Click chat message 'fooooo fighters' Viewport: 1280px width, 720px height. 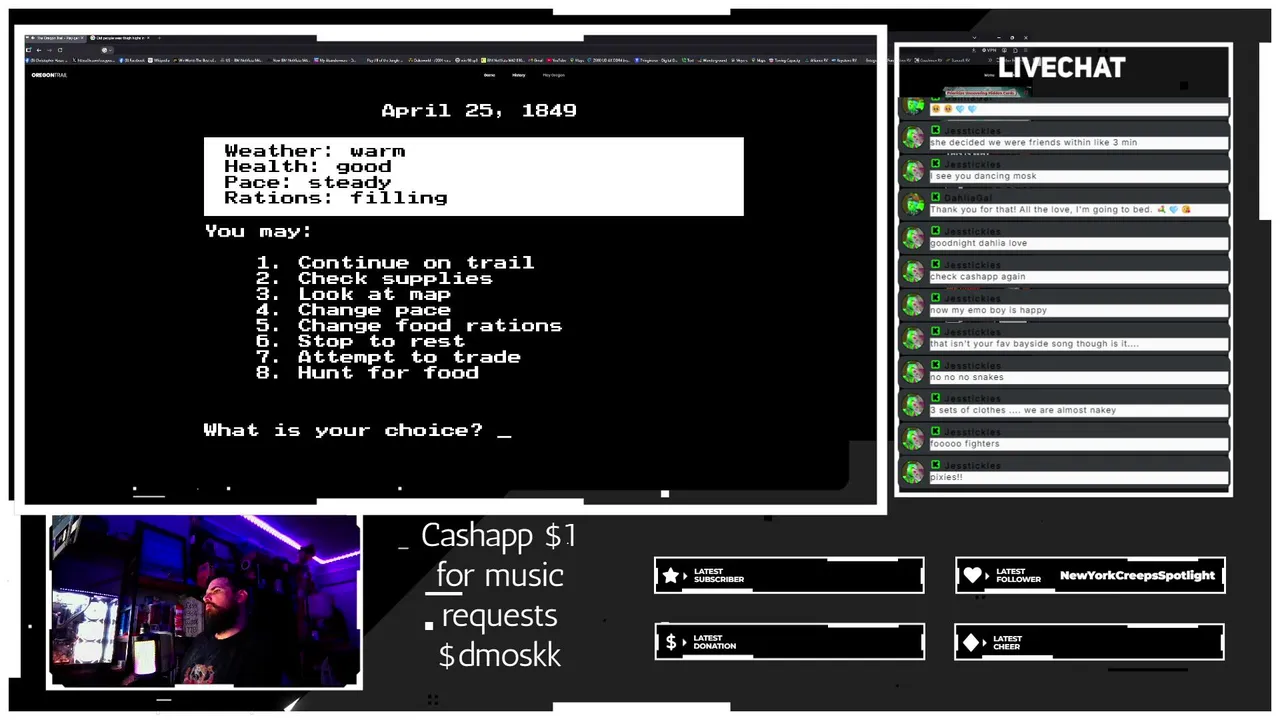[x=964, y=444]
